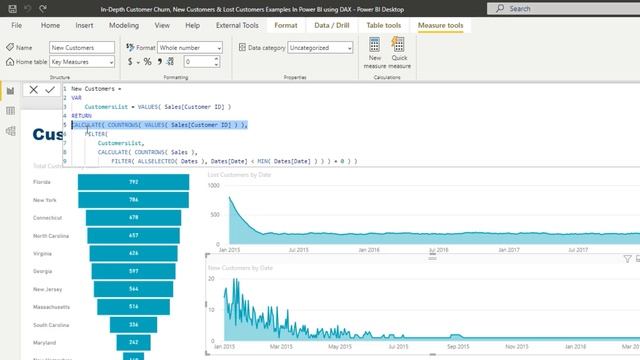Click the RETURN keyword in formula

82,116
